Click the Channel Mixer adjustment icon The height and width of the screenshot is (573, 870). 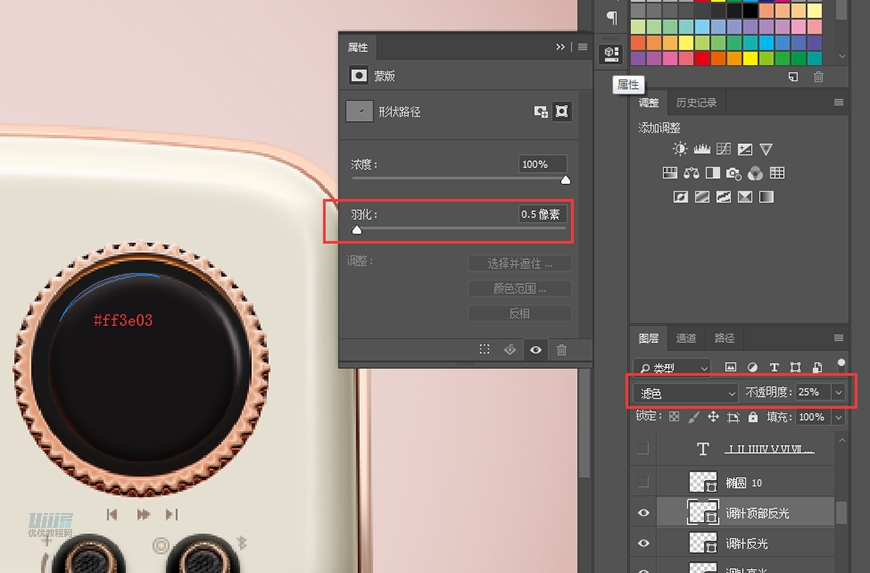tap(755, 173)
